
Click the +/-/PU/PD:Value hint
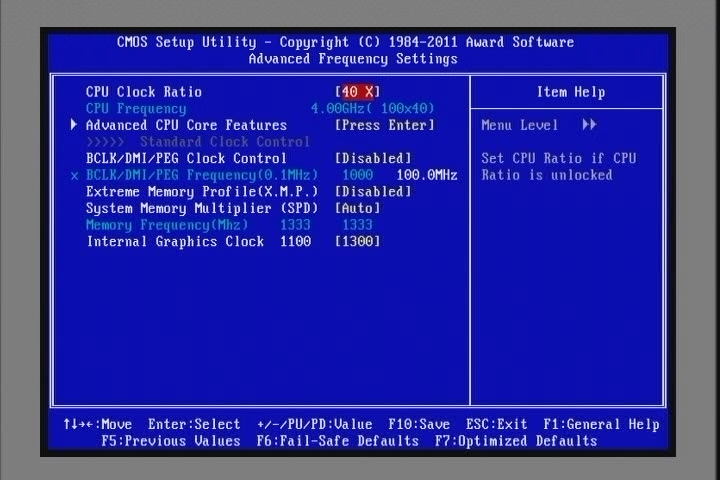pos(315,424)
